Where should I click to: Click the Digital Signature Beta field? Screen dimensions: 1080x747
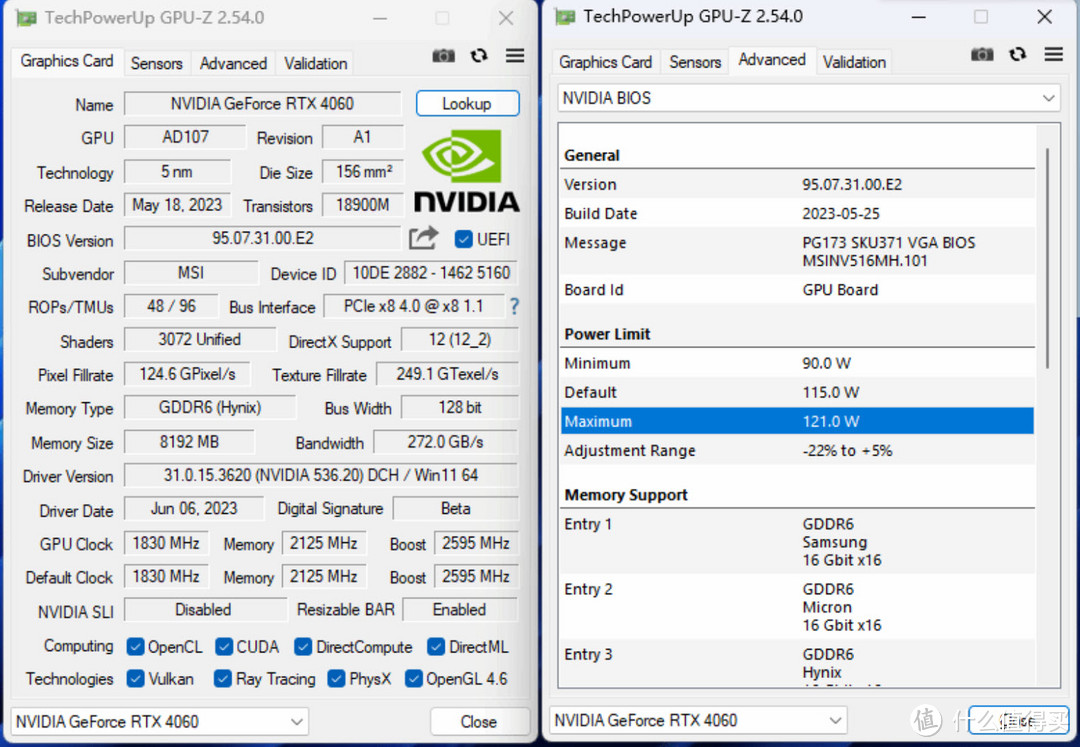click(x=455, y=509)
